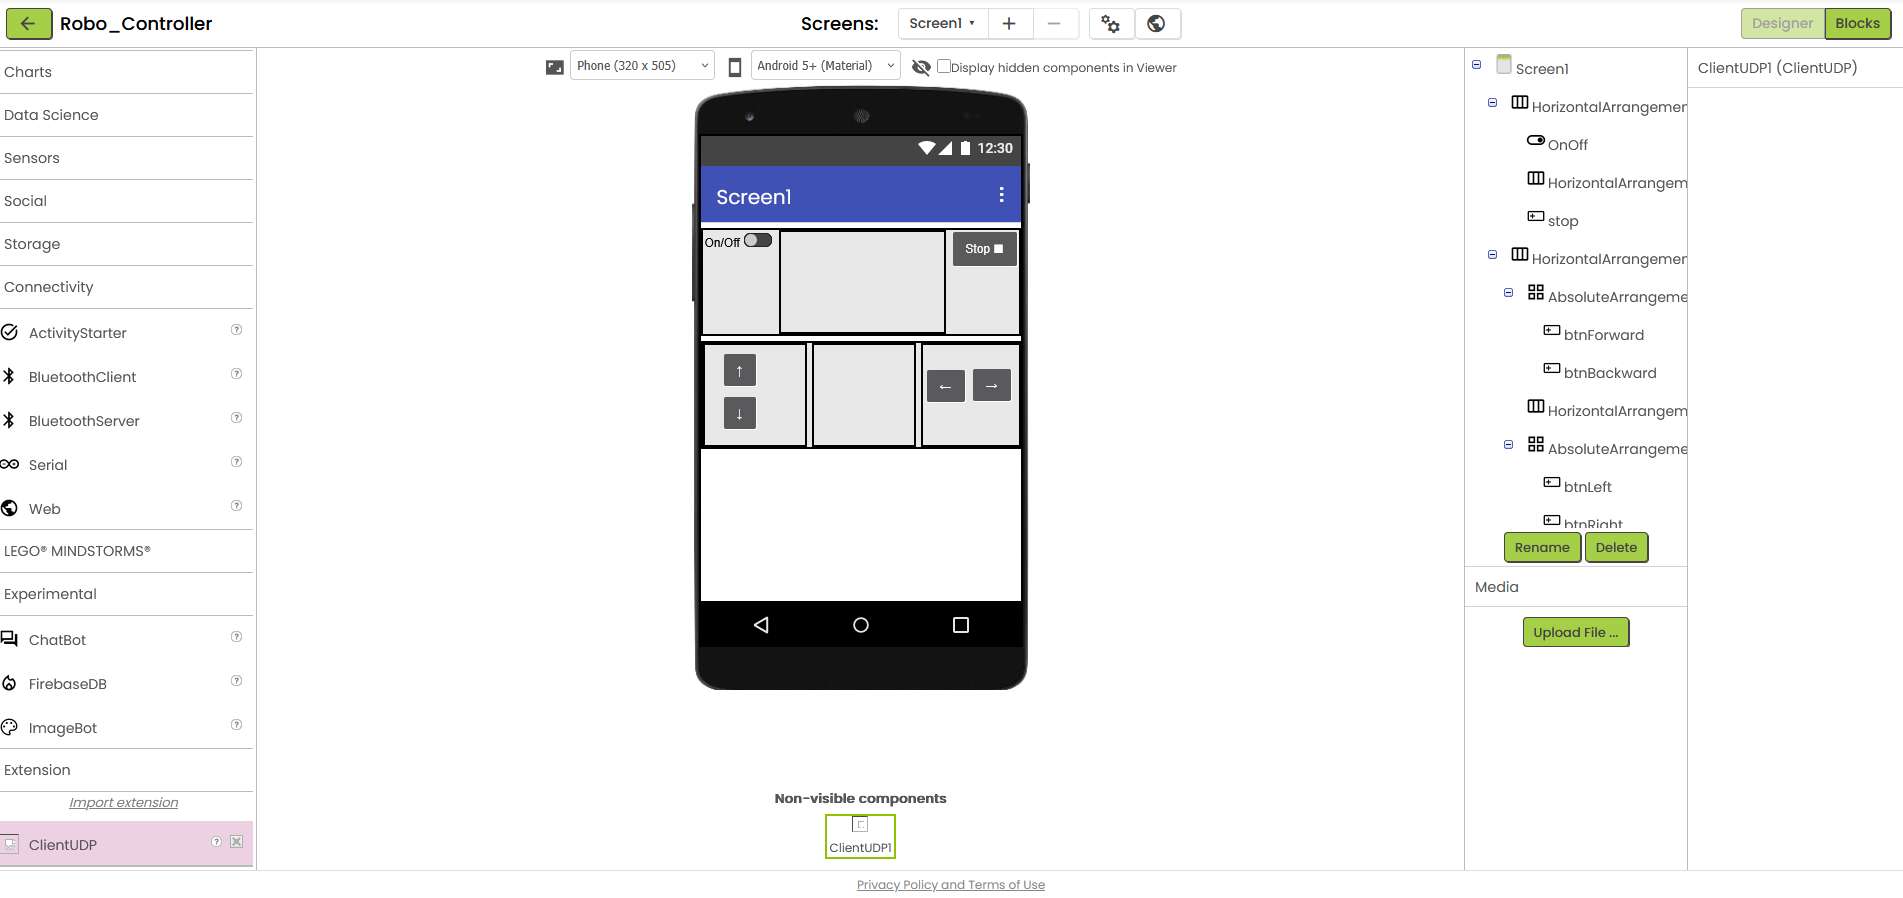1903x898 pixels.
Task: Go back using the green arrow button
Action: 28,23
